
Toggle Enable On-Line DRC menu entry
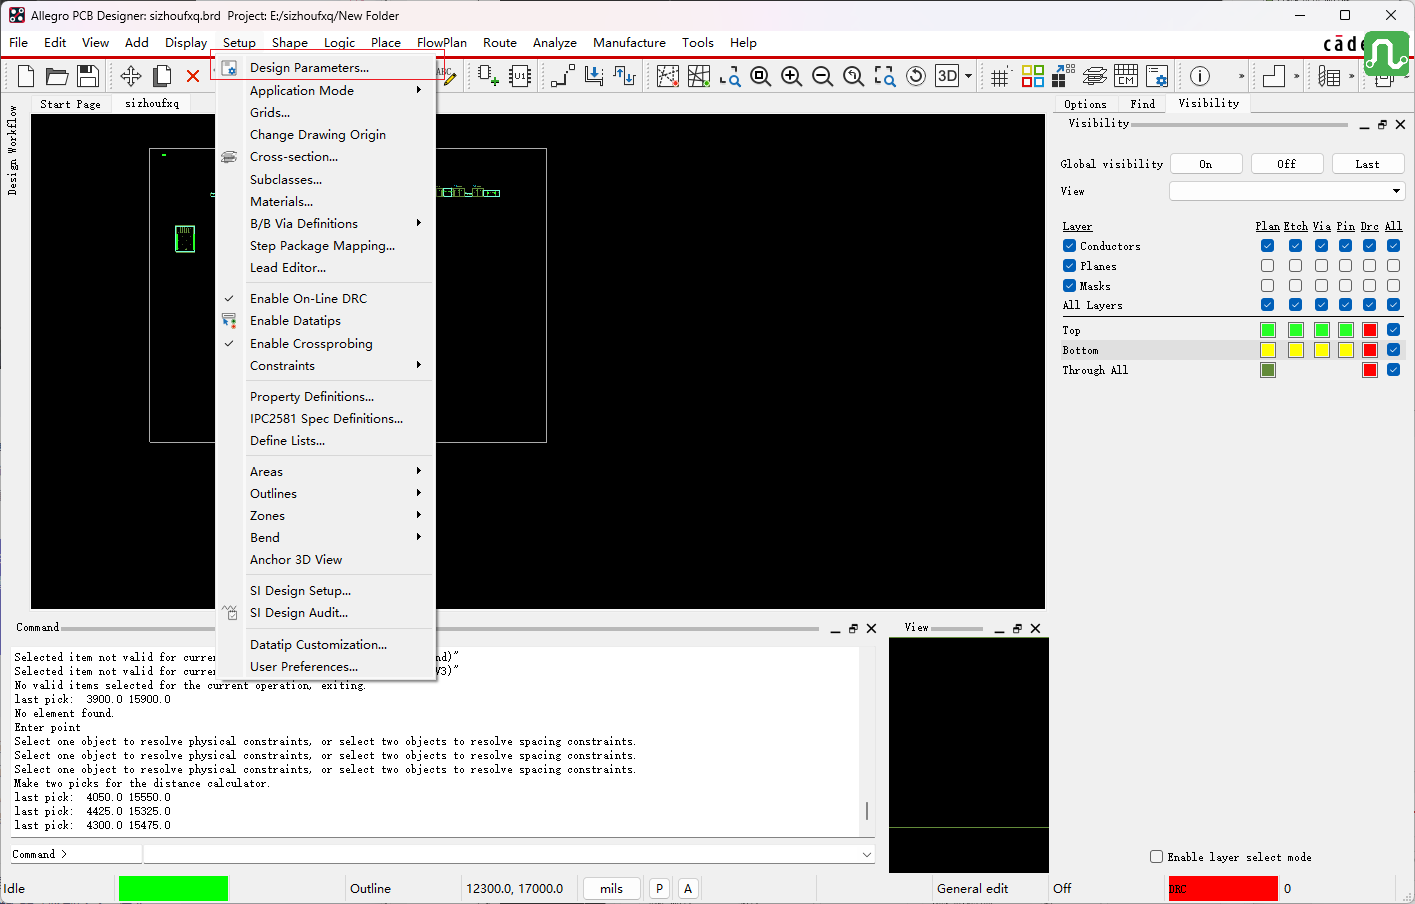click(x=326, y=298)
